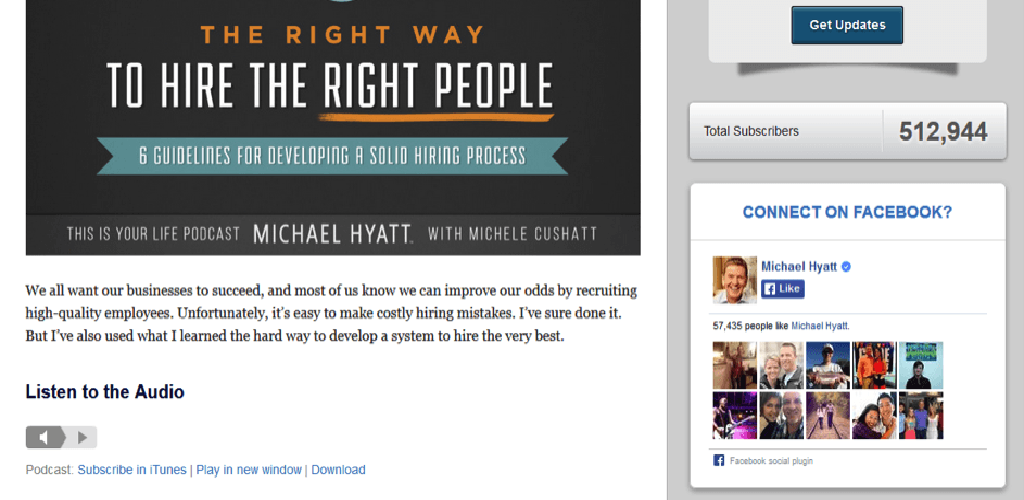Screen dimensions: 1024x500
Task: Open Michael Hyatt link in likes count
Action: click(820, 325)
